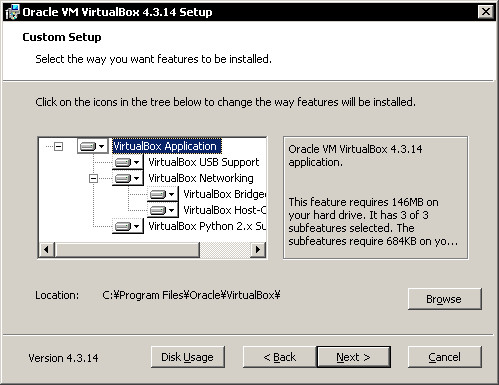Open VirtualBox Bridged feature drive icon dropdown

pos(162,194)
